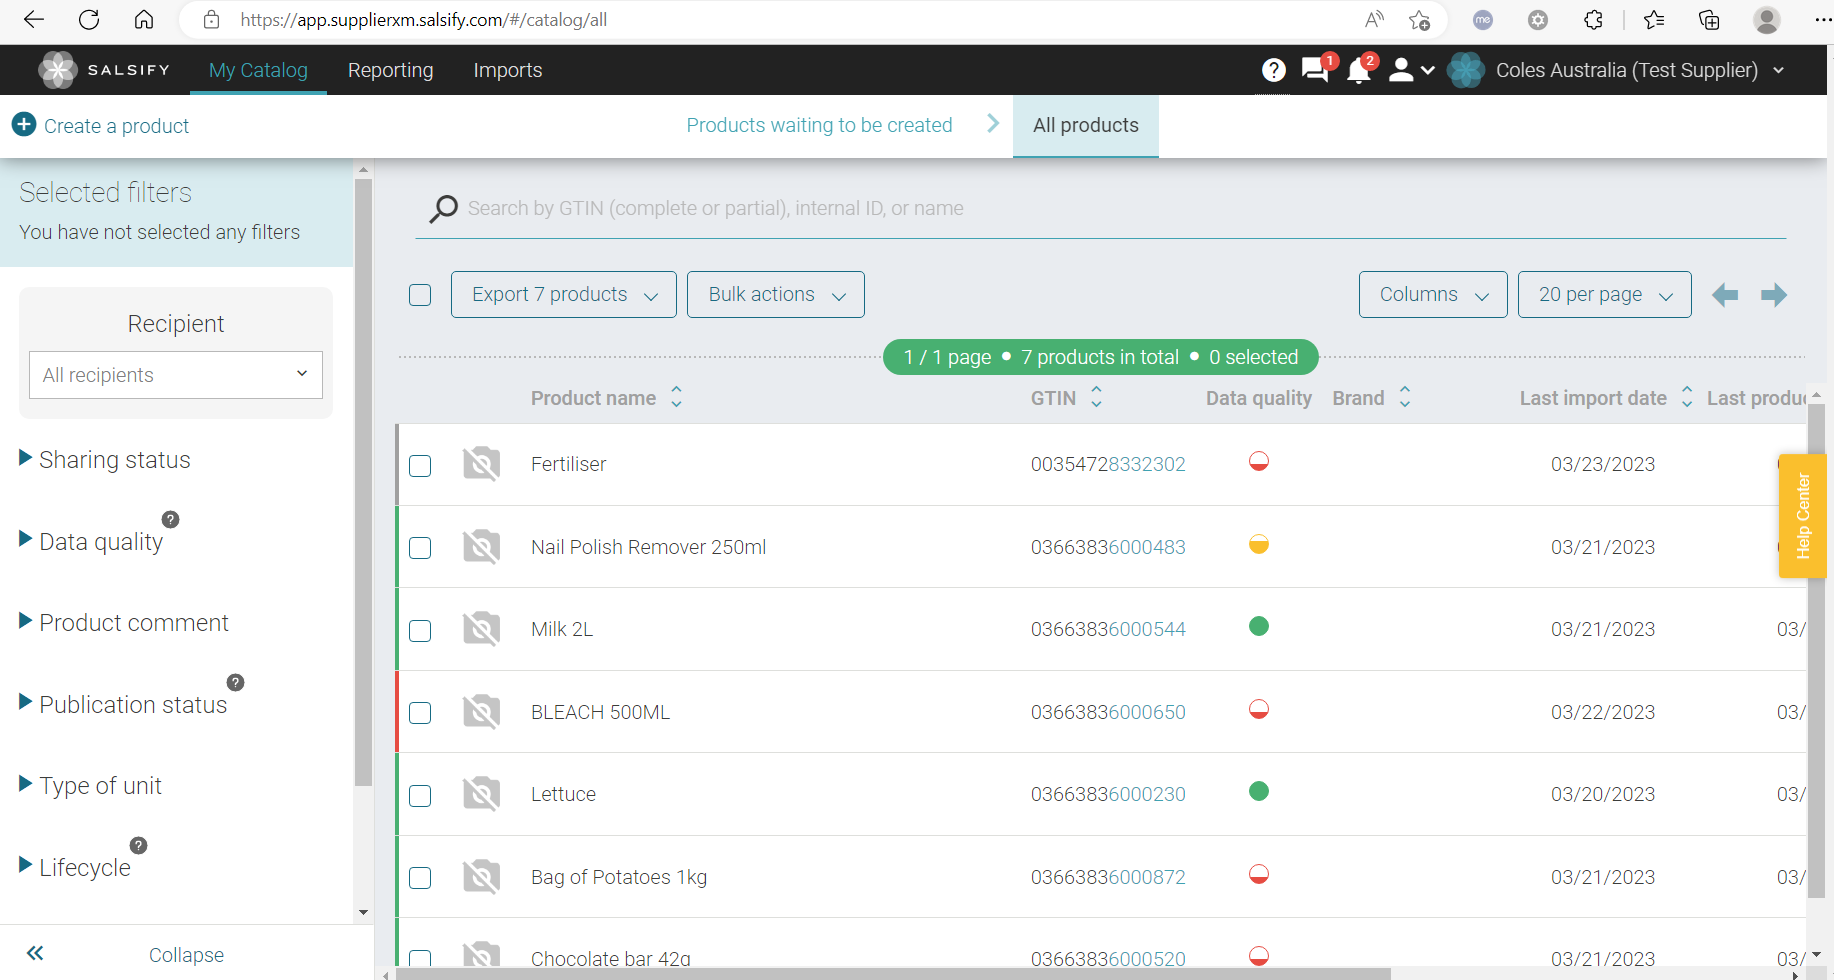Viewport: 1834px width, 980px height.
Task: Open the All recipients dropdown
Action: [176, 375]
